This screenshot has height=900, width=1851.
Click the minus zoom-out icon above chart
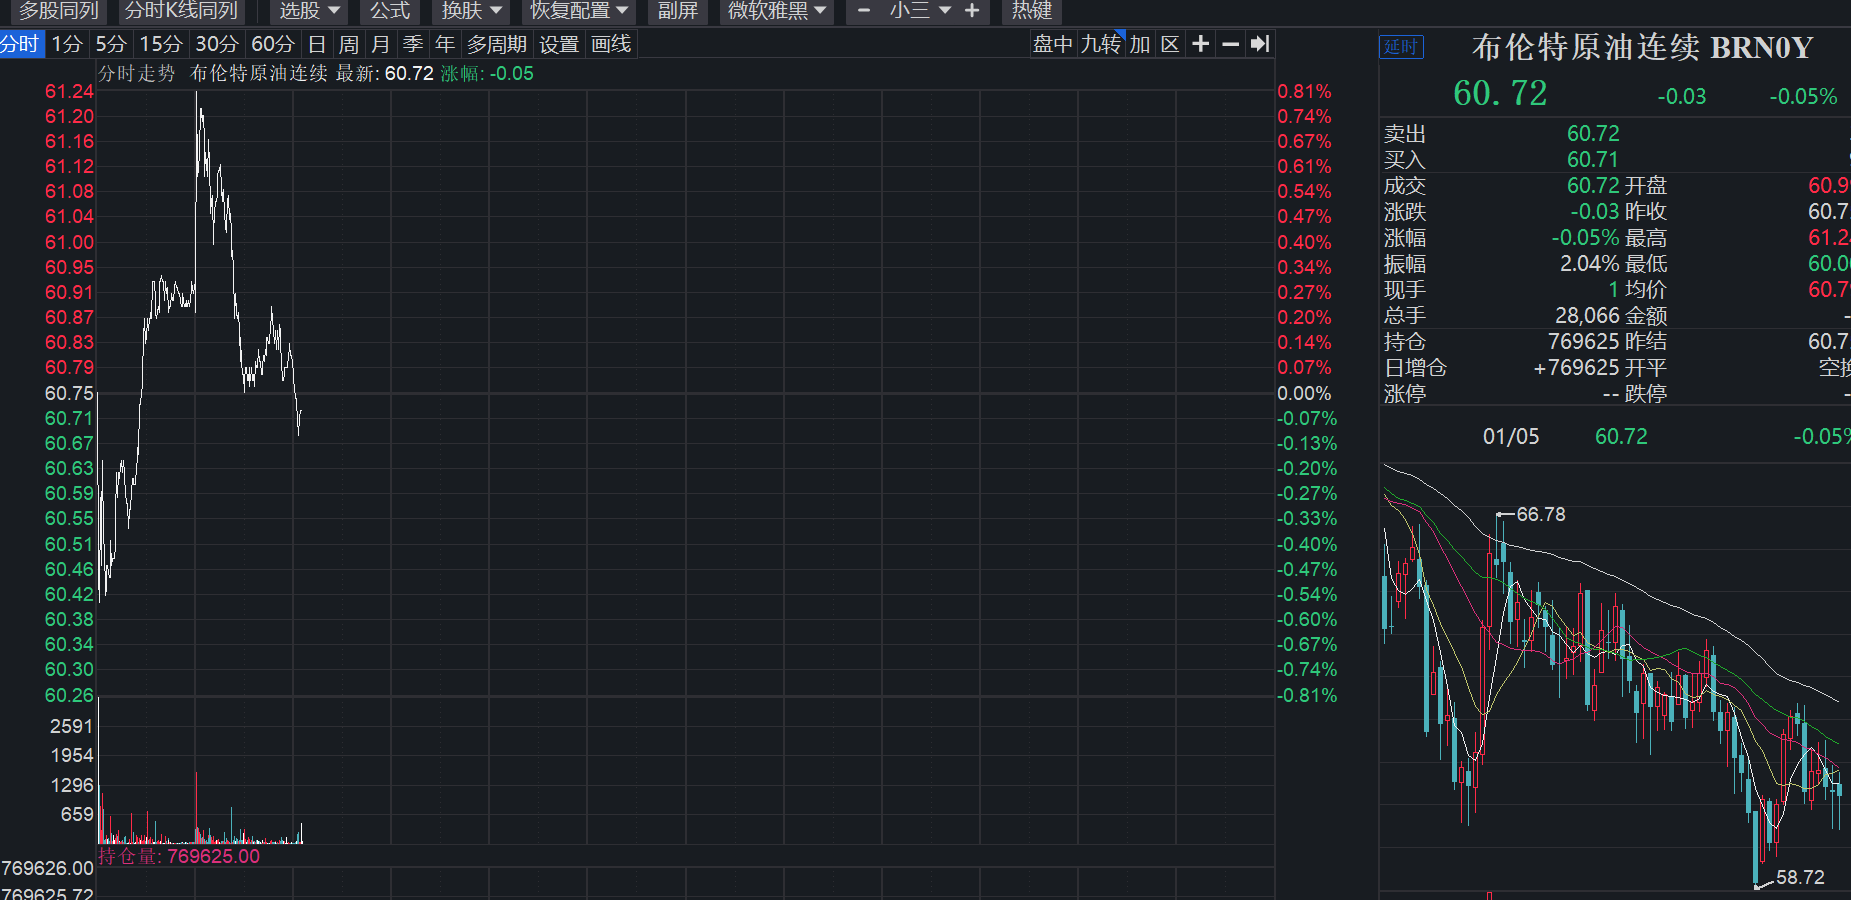click(x=1231, y=44)
